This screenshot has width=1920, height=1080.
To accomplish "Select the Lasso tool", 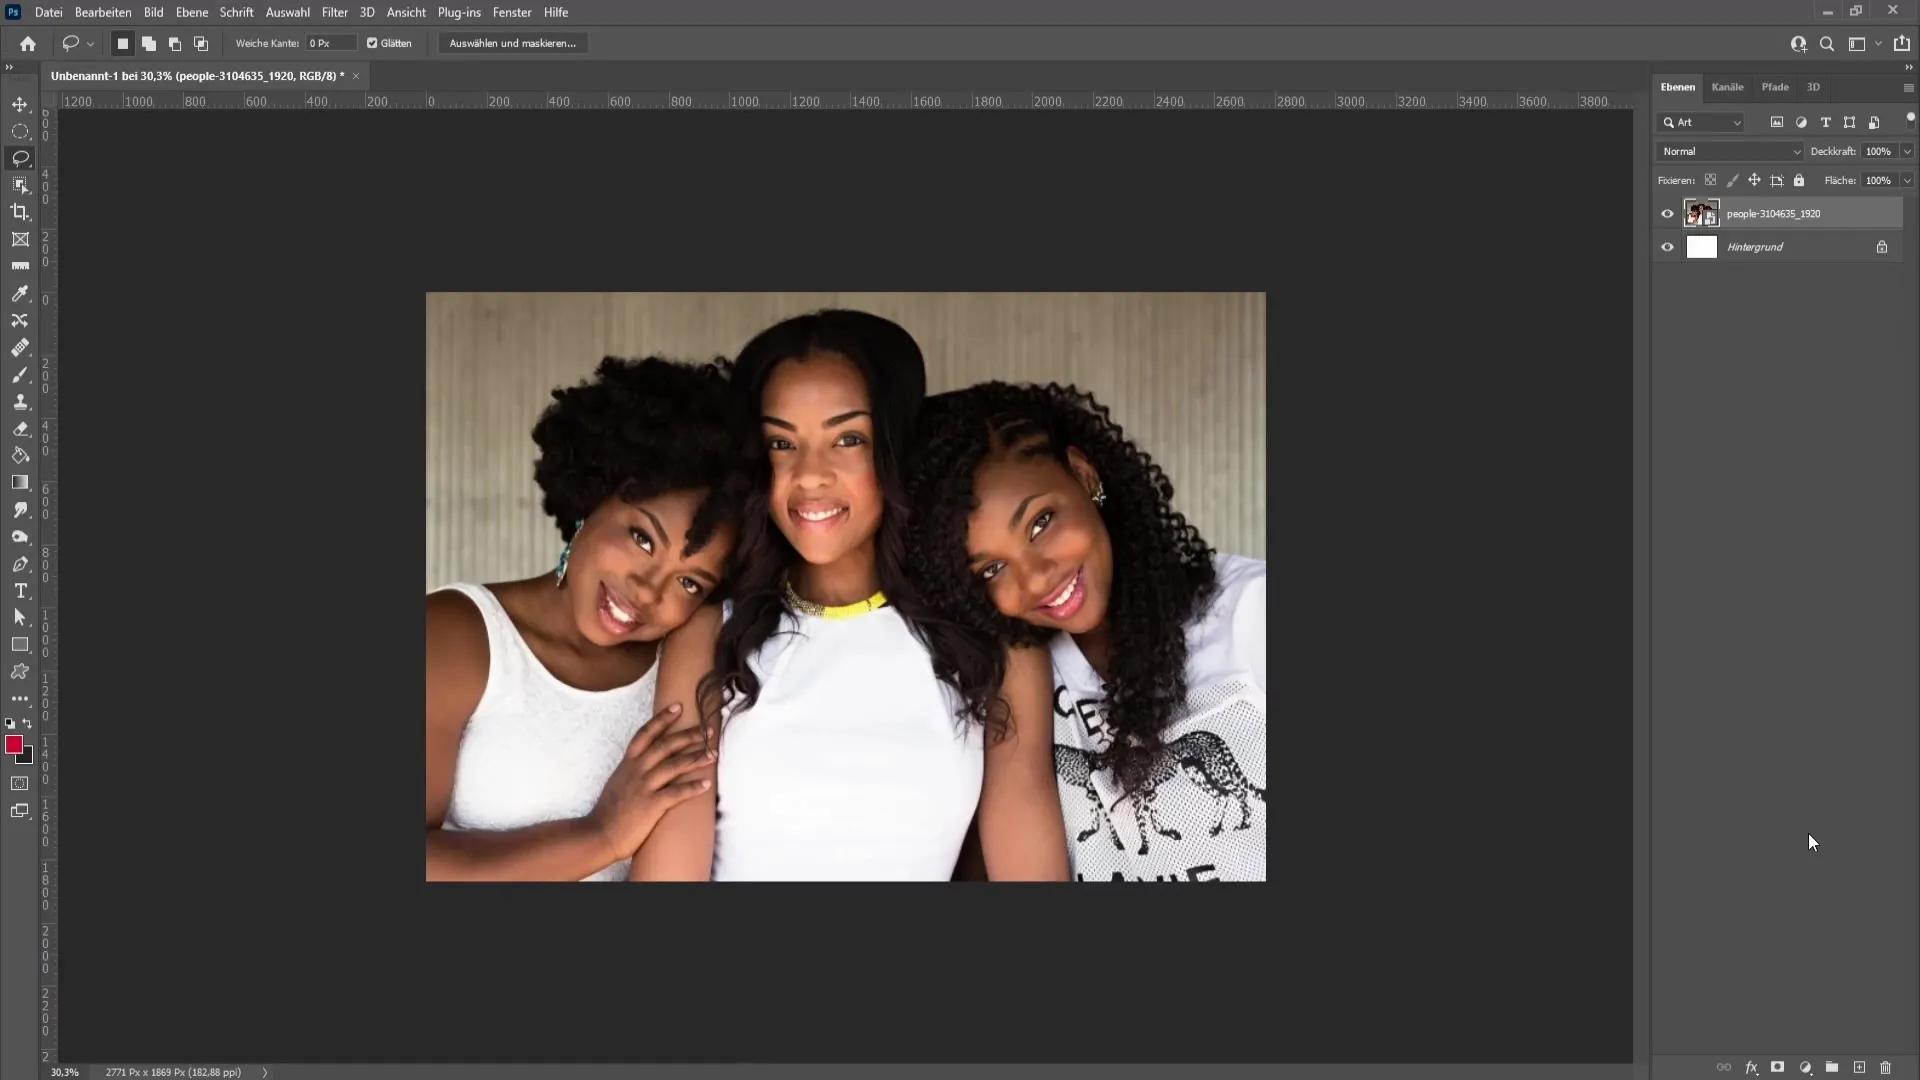I will click(20, 158).
